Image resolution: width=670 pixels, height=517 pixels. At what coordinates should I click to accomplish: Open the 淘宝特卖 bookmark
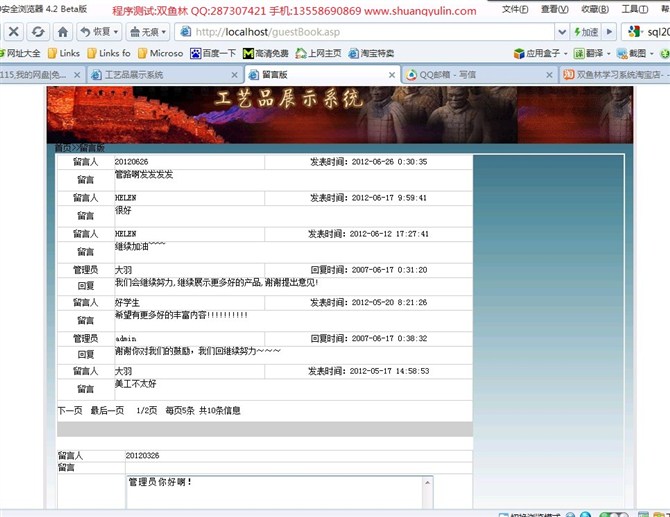click(x=371, y=53)
